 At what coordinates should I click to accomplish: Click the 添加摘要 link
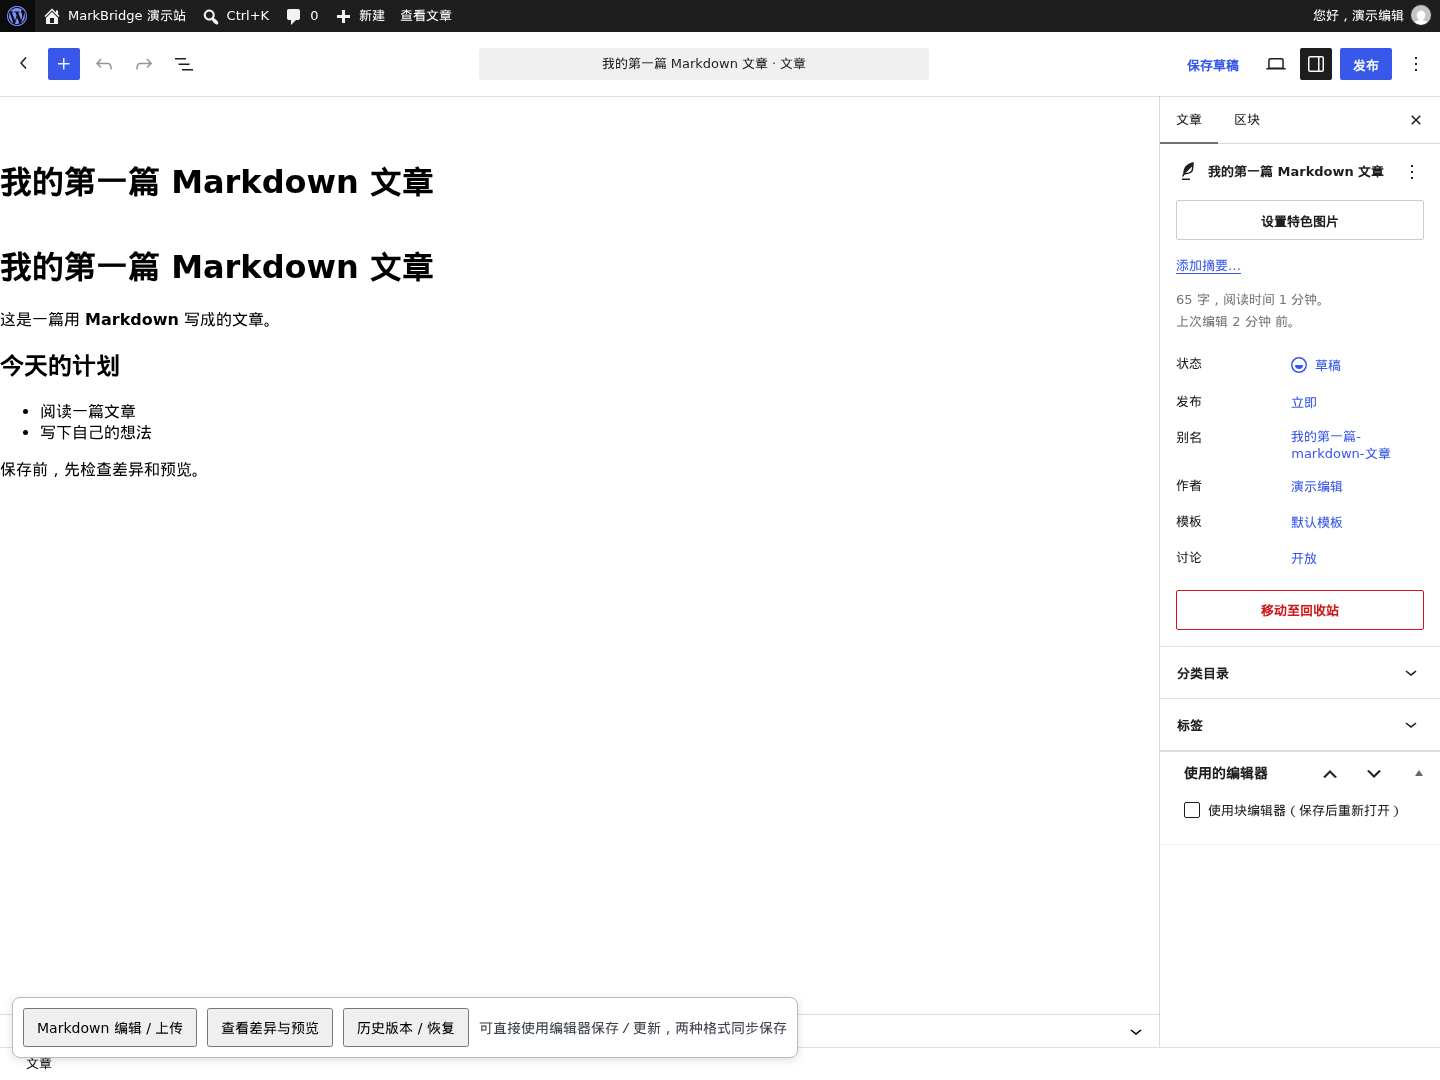pyautogui.click(x=1208, y=266)
